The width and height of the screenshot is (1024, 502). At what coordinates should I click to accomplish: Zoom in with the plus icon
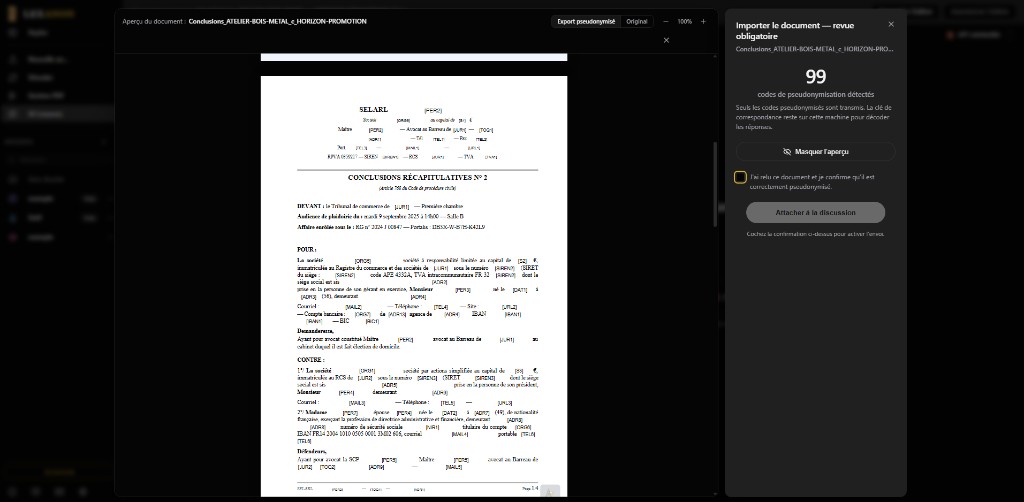[703, 22]
